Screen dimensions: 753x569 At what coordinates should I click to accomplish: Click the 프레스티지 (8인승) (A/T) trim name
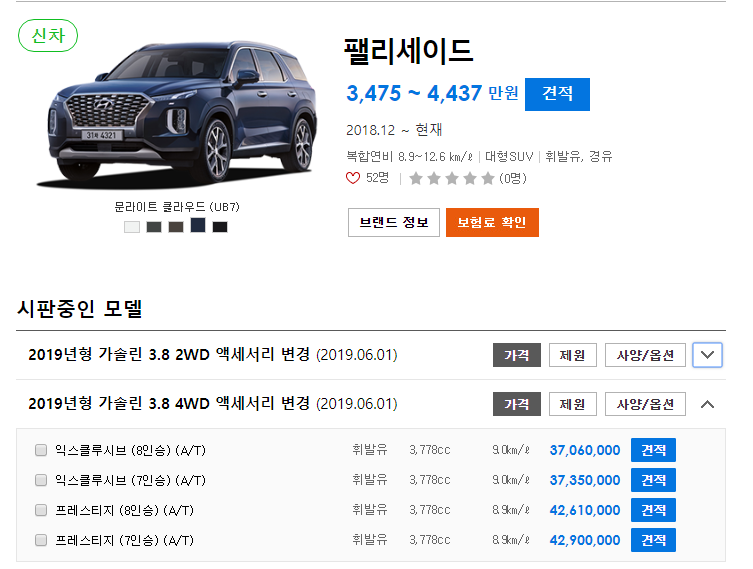124,510
